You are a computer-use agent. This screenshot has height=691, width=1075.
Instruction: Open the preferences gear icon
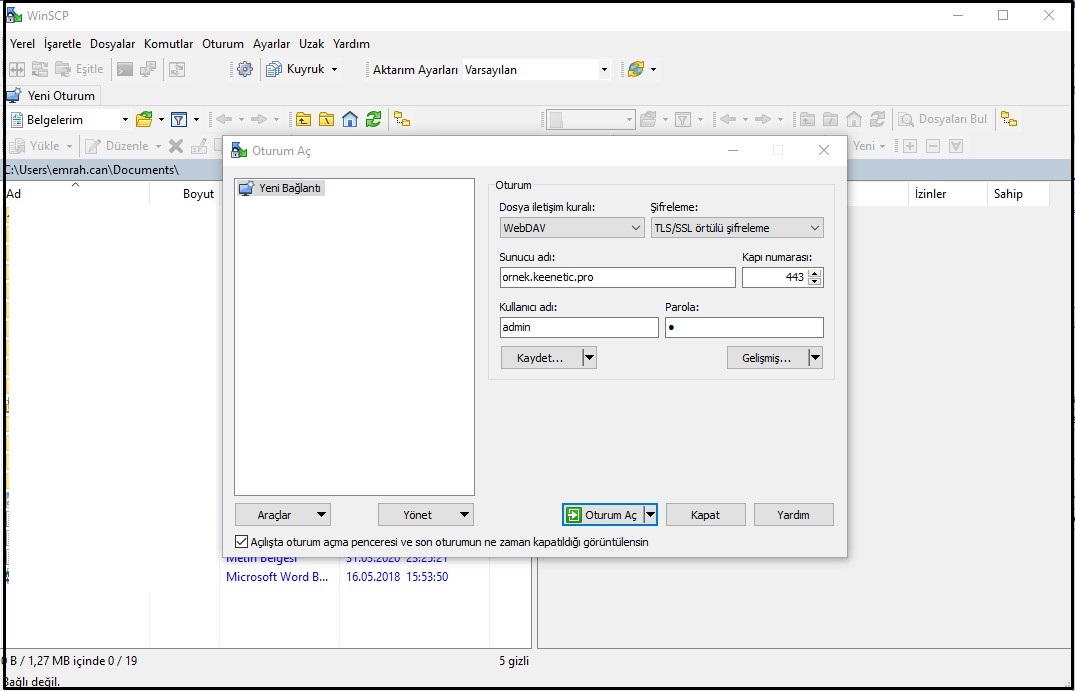click(245, 69)
